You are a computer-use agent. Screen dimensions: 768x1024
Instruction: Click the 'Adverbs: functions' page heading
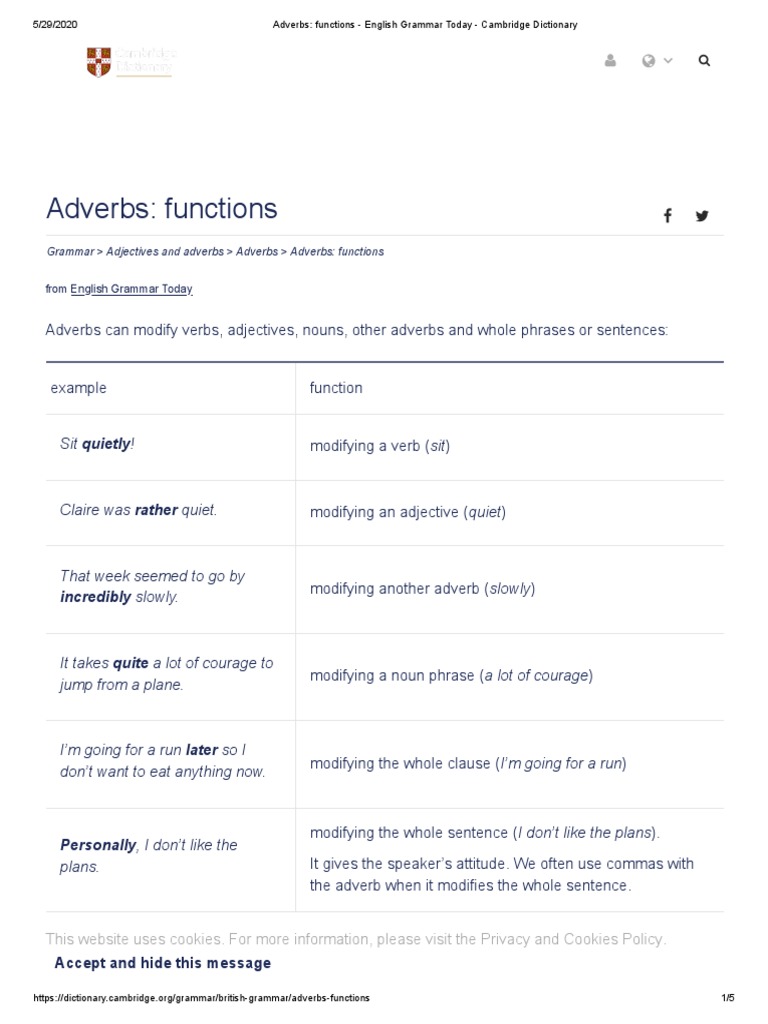(x=162, y=209)
